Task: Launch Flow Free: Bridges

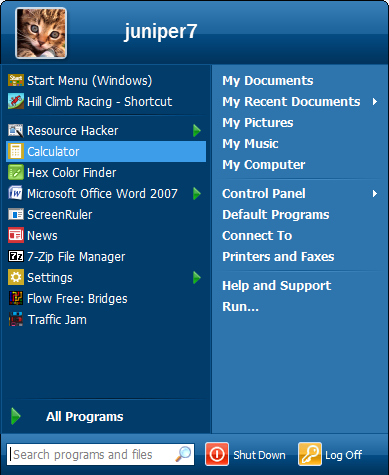Action: (x=106, y=298)
